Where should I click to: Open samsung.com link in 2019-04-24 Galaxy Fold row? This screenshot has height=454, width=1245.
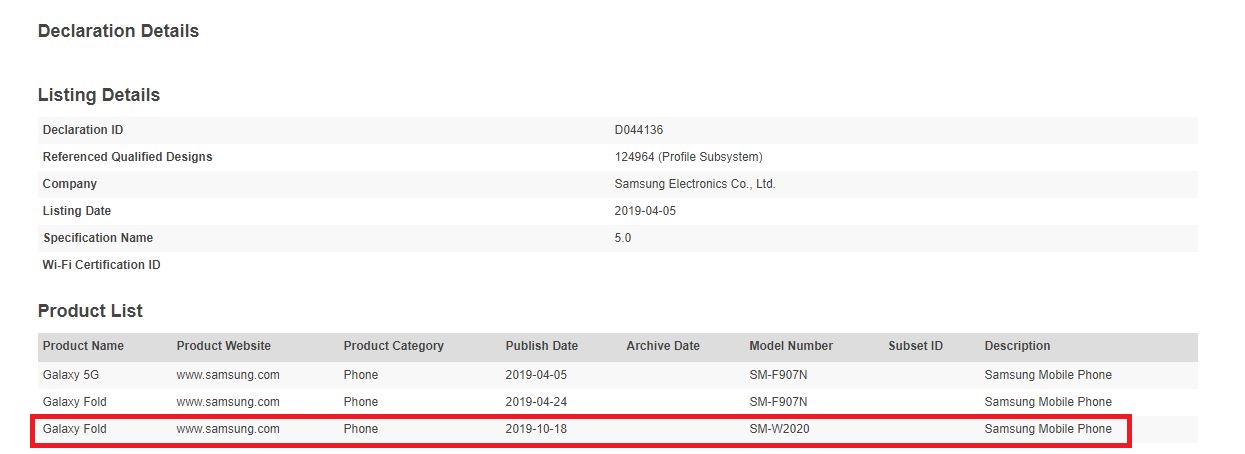227,402
